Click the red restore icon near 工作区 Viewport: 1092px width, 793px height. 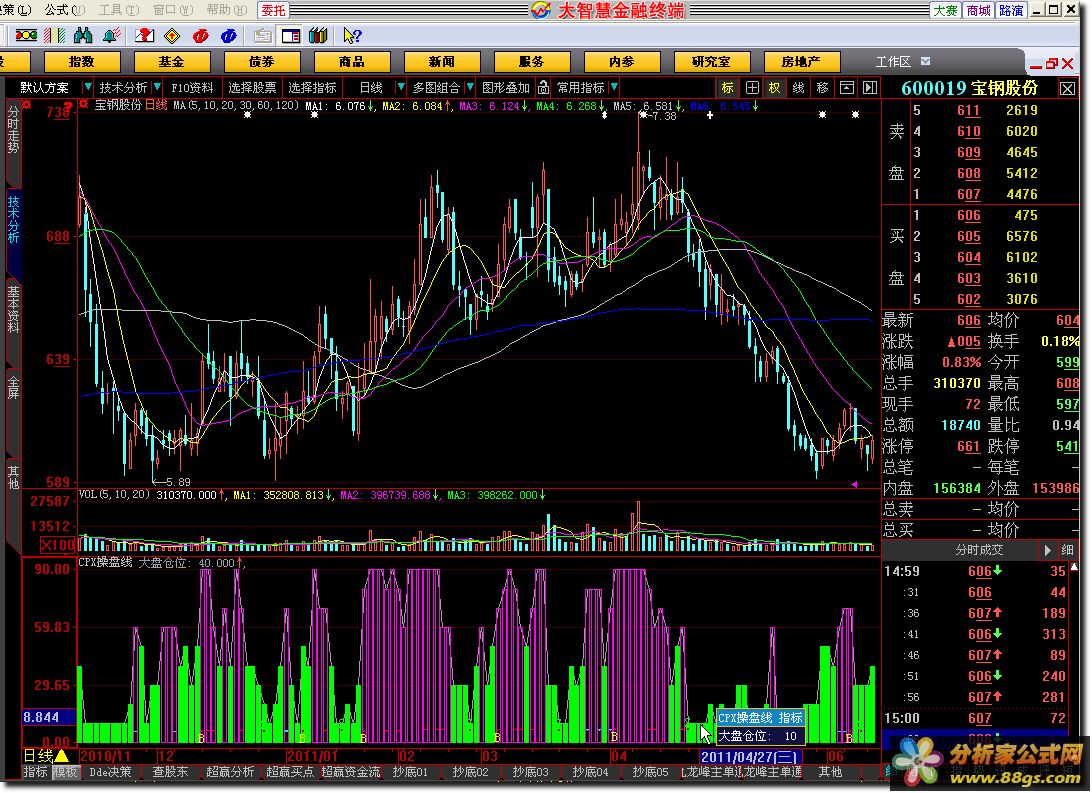tap(1052, 64)
